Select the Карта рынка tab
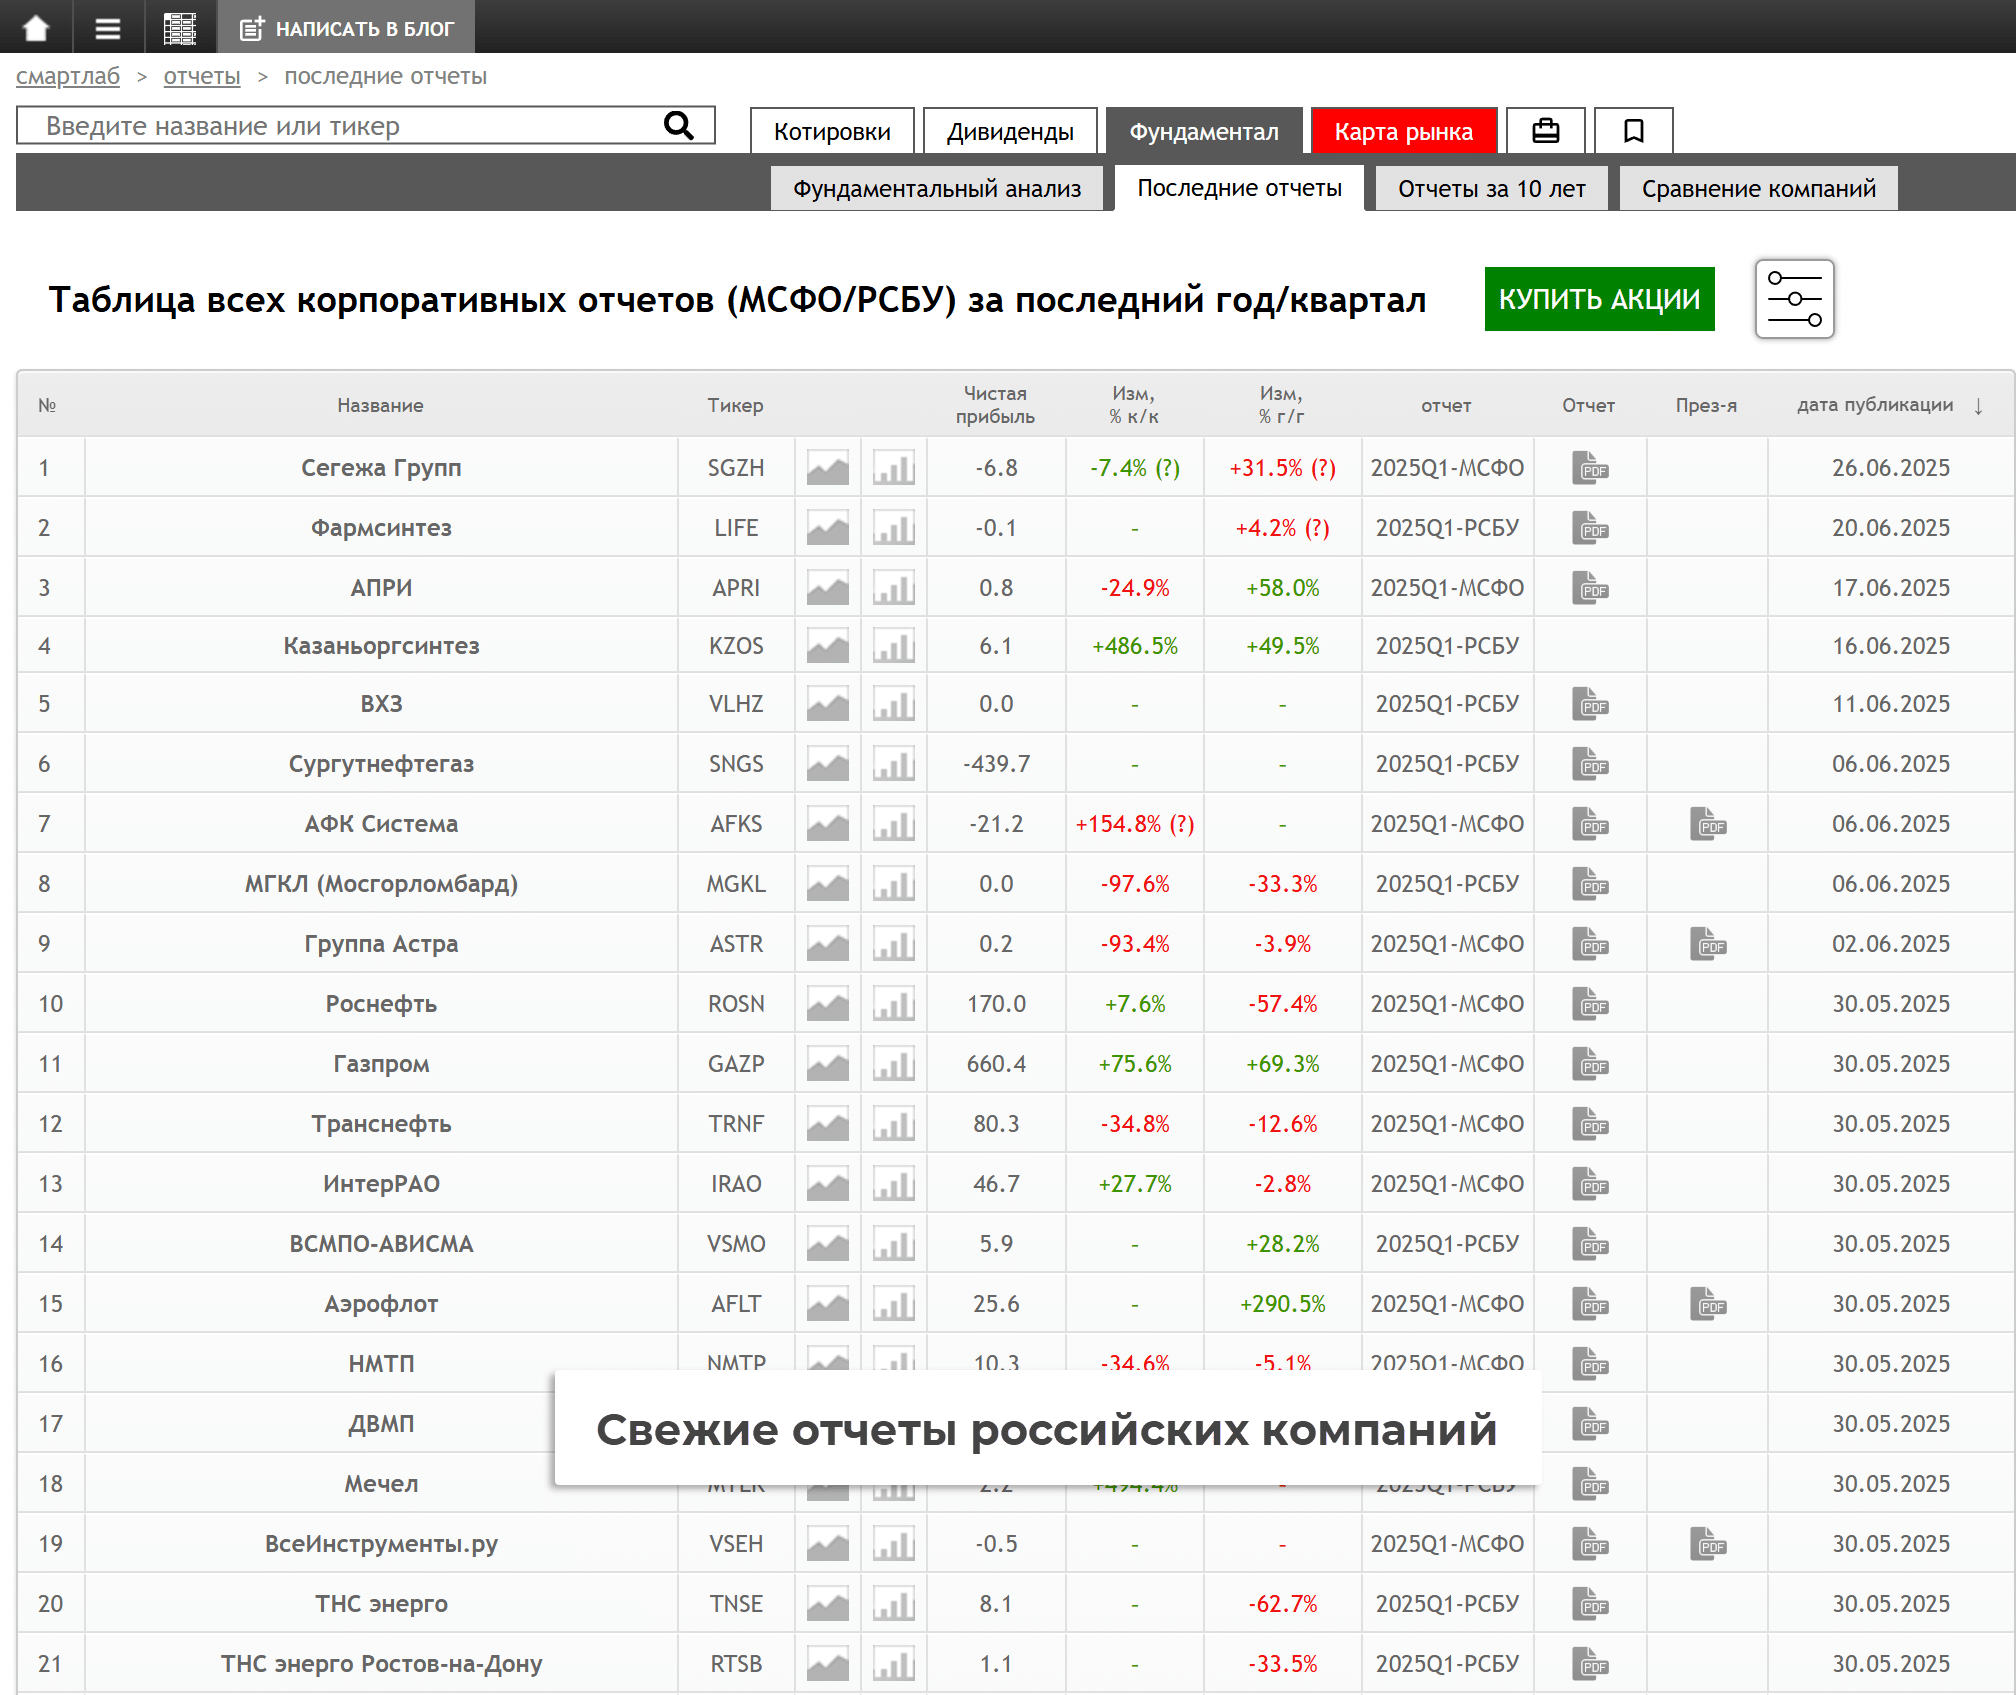This screenshot has height=1695, width=2016. pyautogui.click(x=1403, y=132)
